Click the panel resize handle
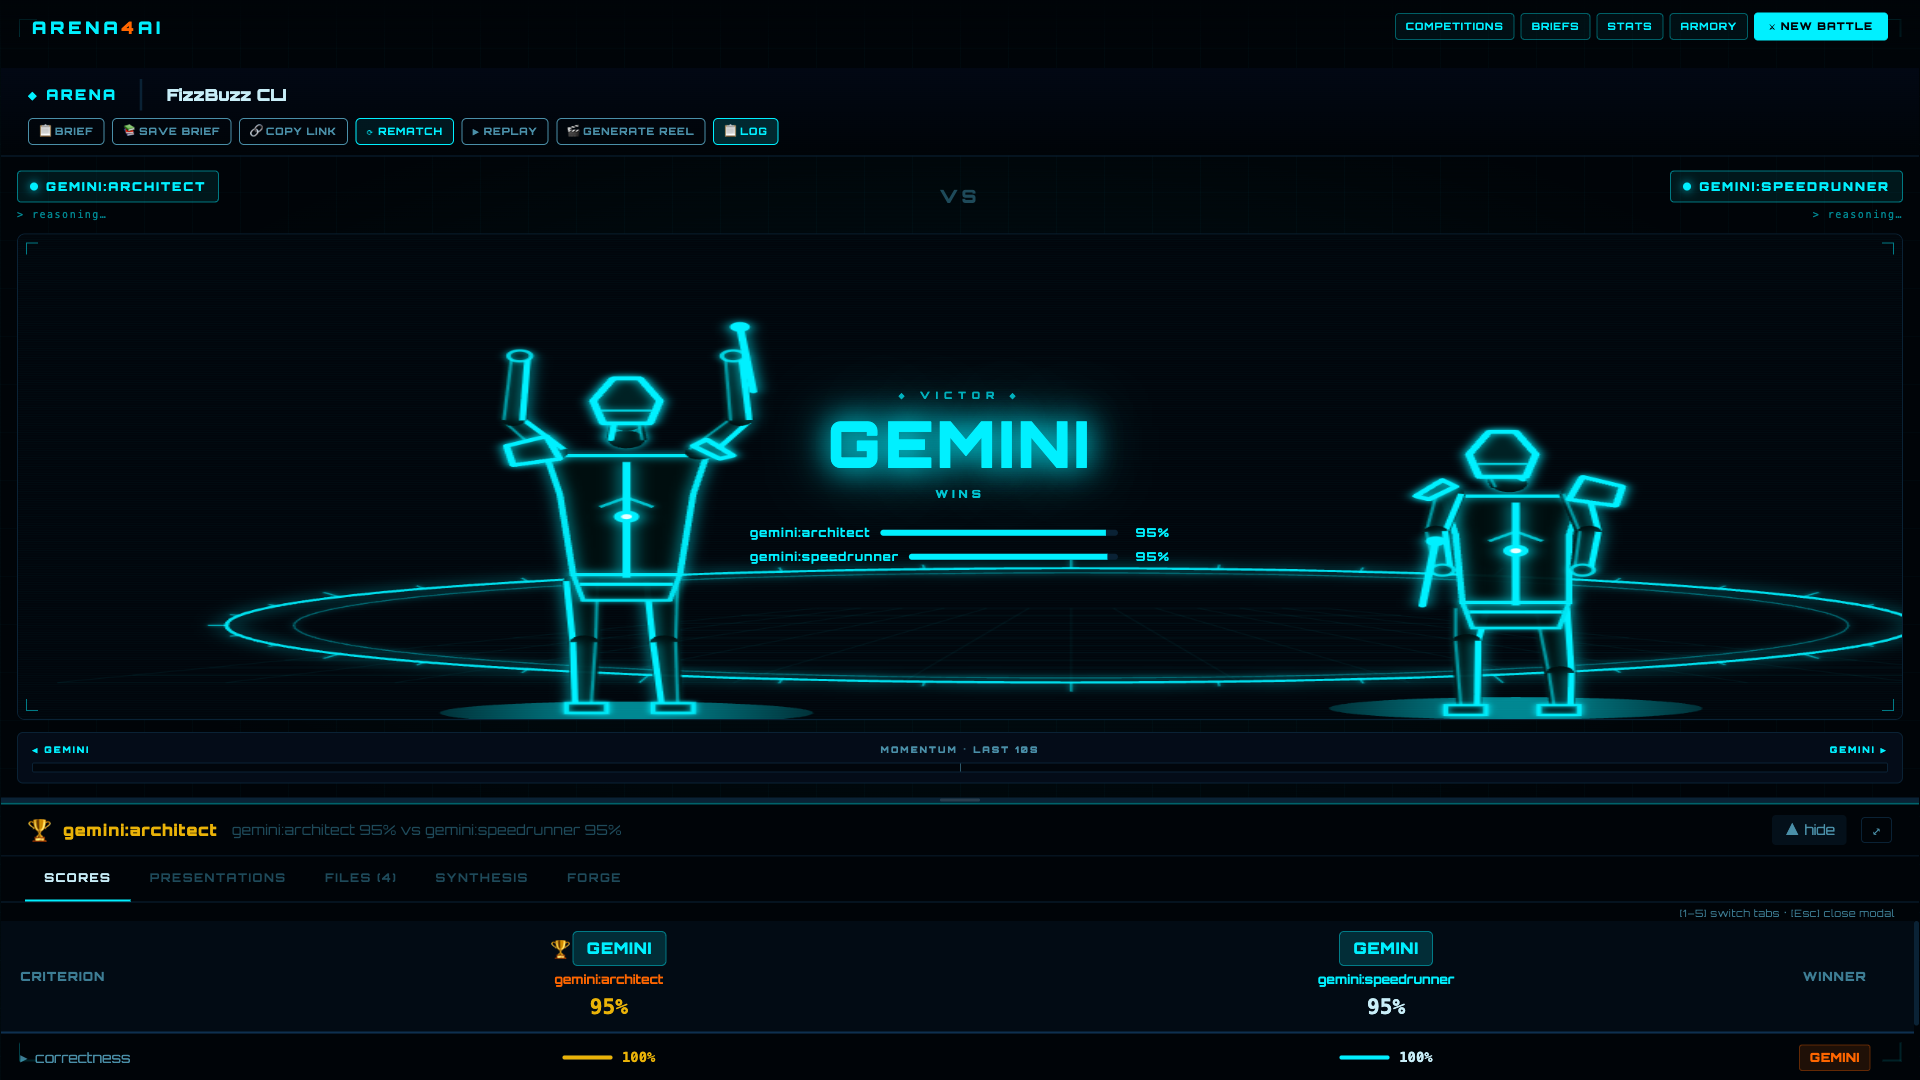The image size is (1920, 1080). tap(960, 800)
